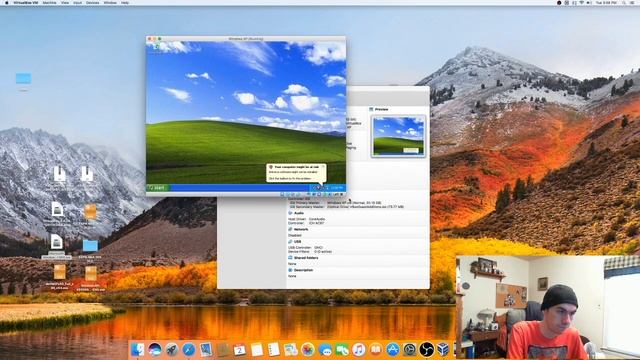The image size is (640, 360).
Task: Open Mail stamp icon in Dock
Action: [206, 349]
